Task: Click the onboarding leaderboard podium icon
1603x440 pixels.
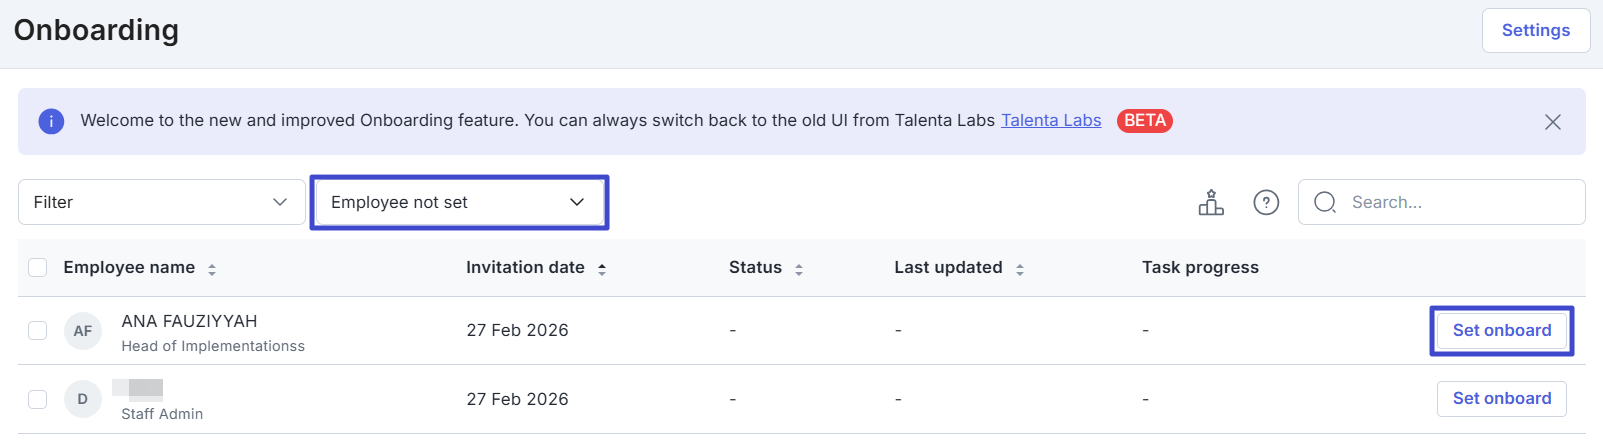Action: point(1211,202)
